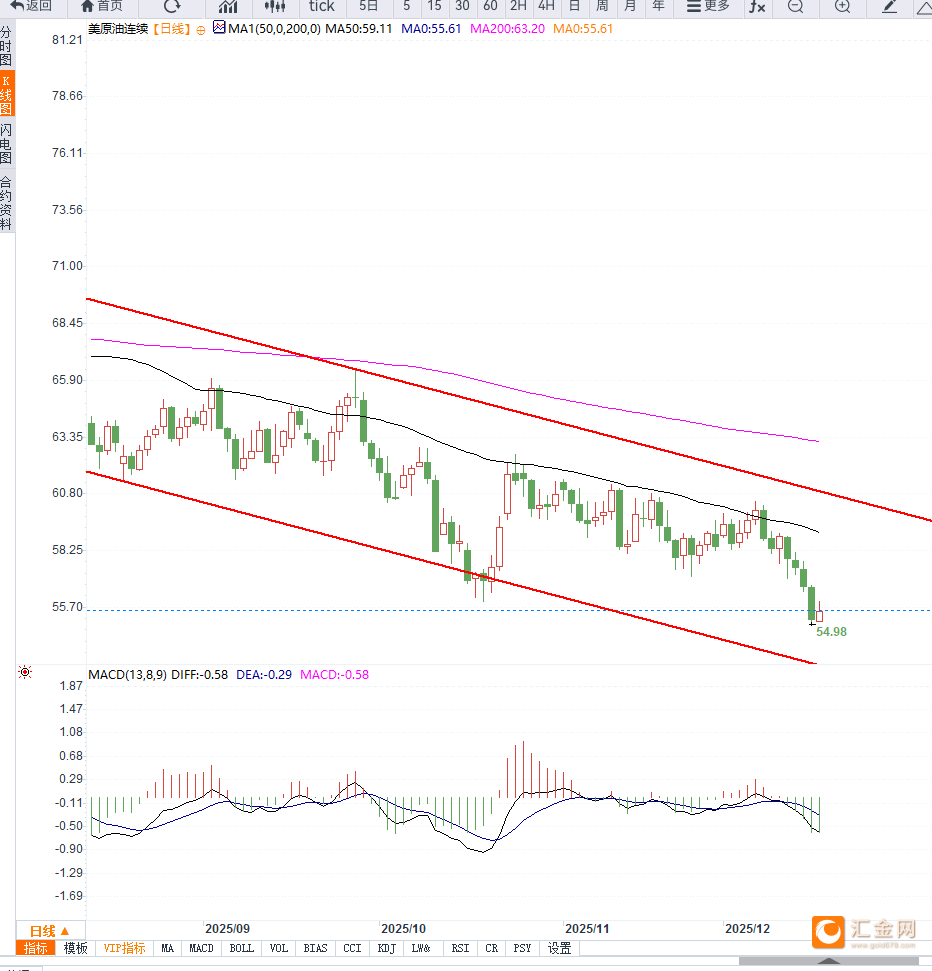Apply the MA indicator
The width and height of the screenshot is (932, 971).
pyautogui.click(x=167, y=948)
